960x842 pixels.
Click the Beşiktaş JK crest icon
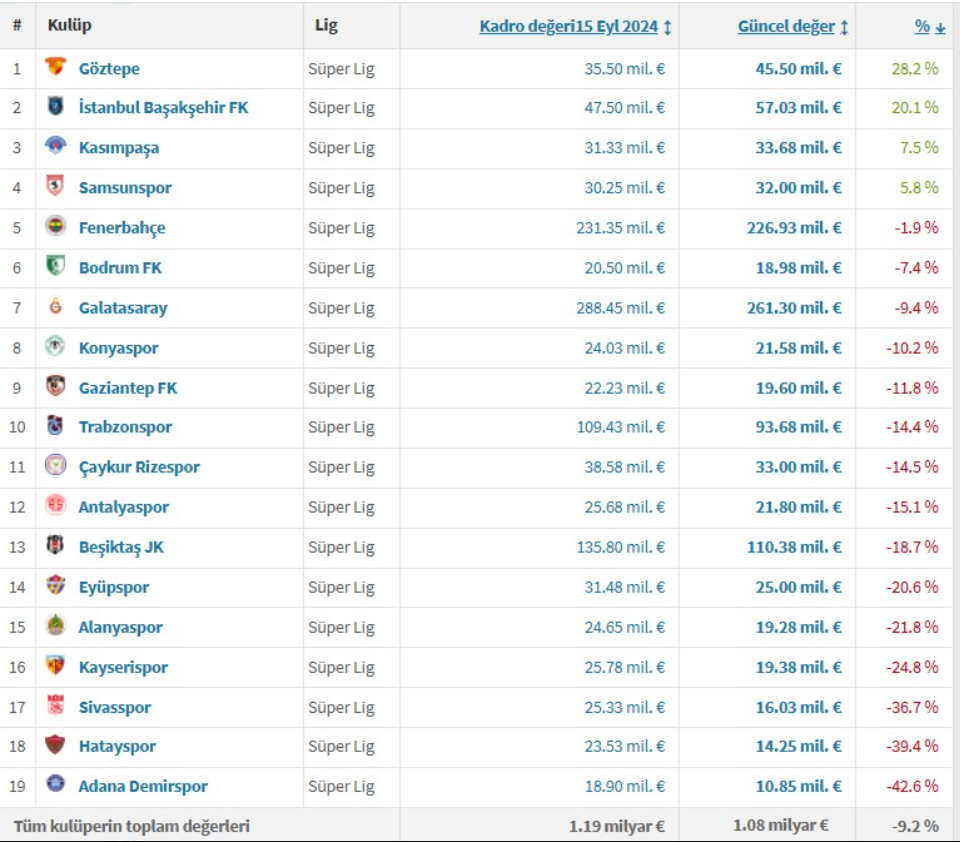pyautogui.click(x=56, y=545)
